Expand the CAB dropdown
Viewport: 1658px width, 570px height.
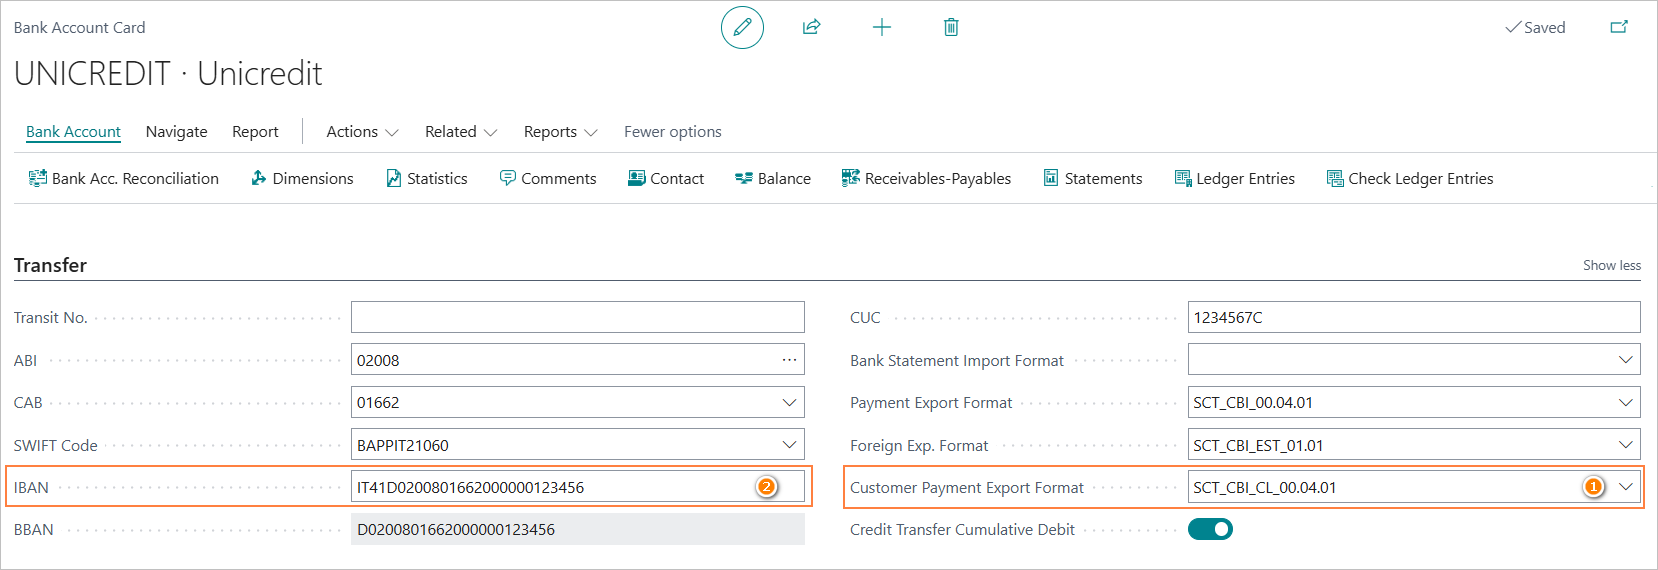pos(789,403)
